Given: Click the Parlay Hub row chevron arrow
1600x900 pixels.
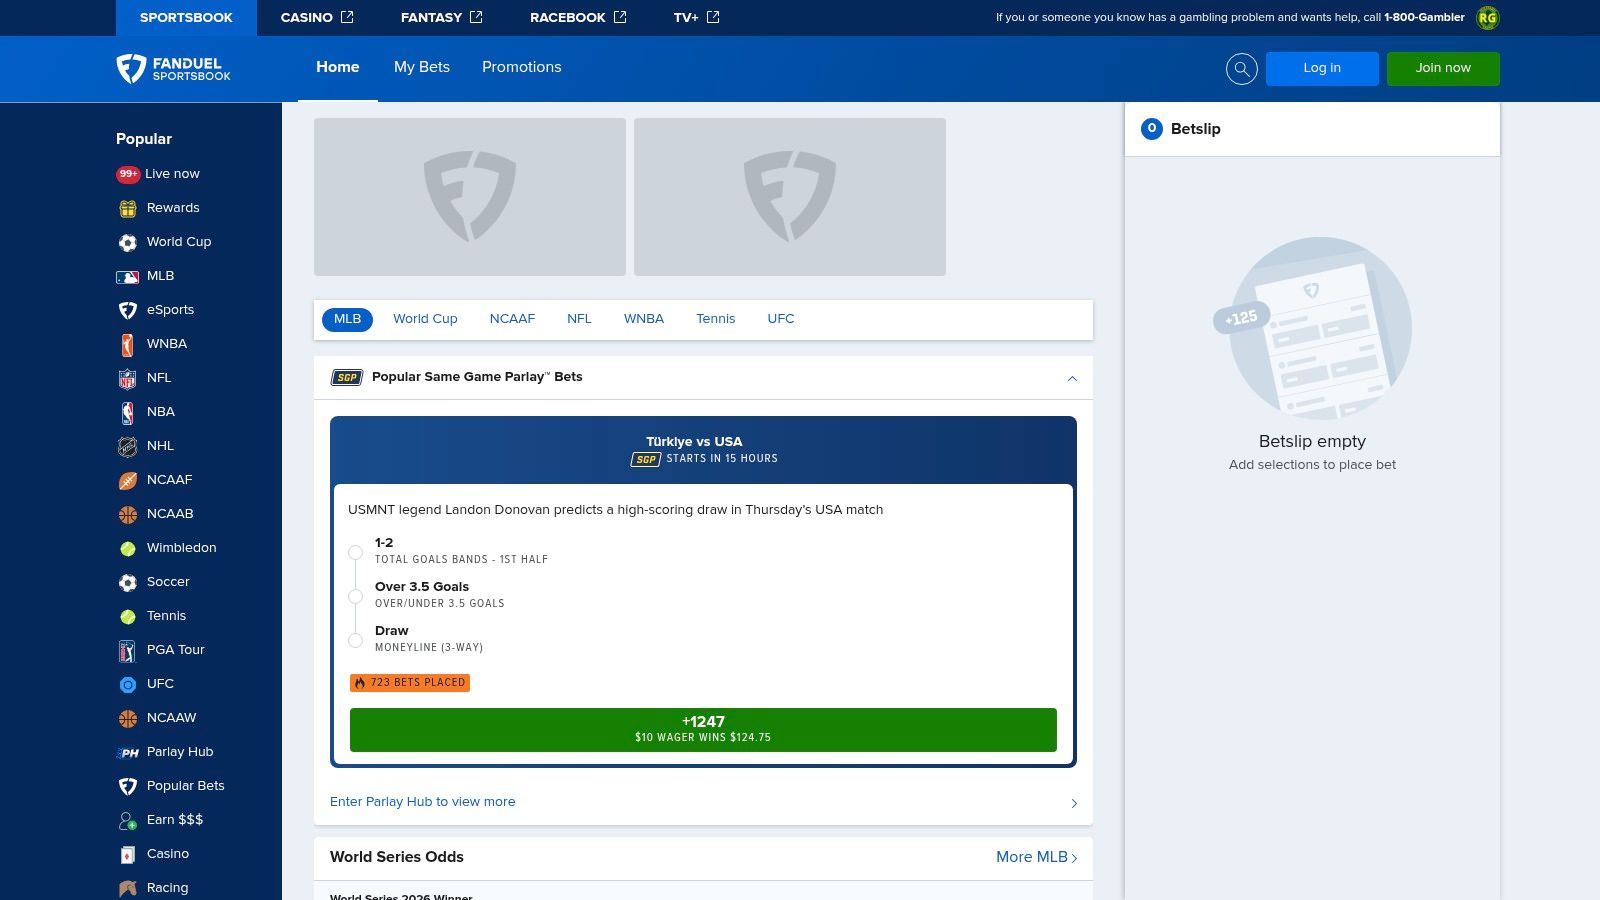Looking at the screenshot, I should tap(1074, 803).
